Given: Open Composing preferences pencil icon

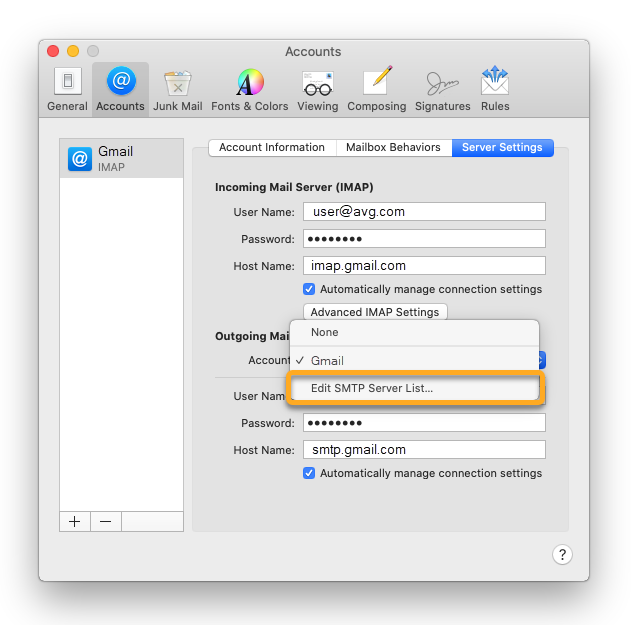Looking at the screenshot, I should [377, 89].
